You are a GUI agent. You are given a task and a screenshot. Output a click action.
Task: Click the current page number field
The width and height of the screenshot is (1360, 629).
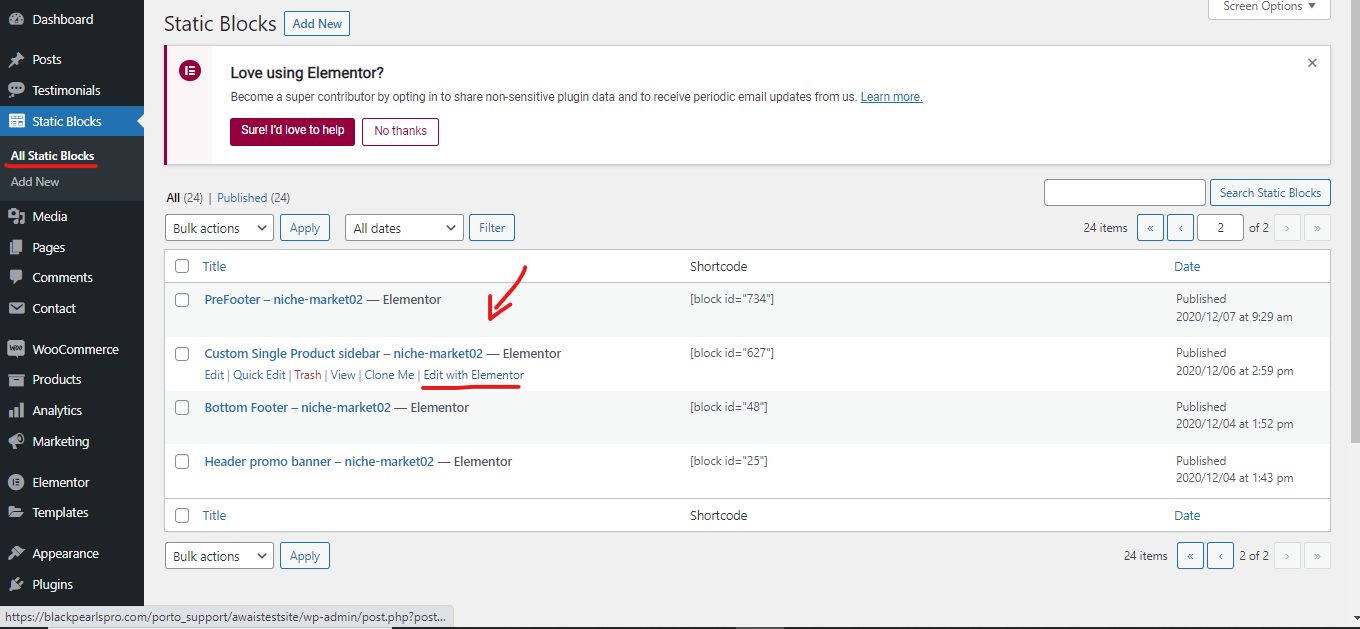(x=1220, y=228)
